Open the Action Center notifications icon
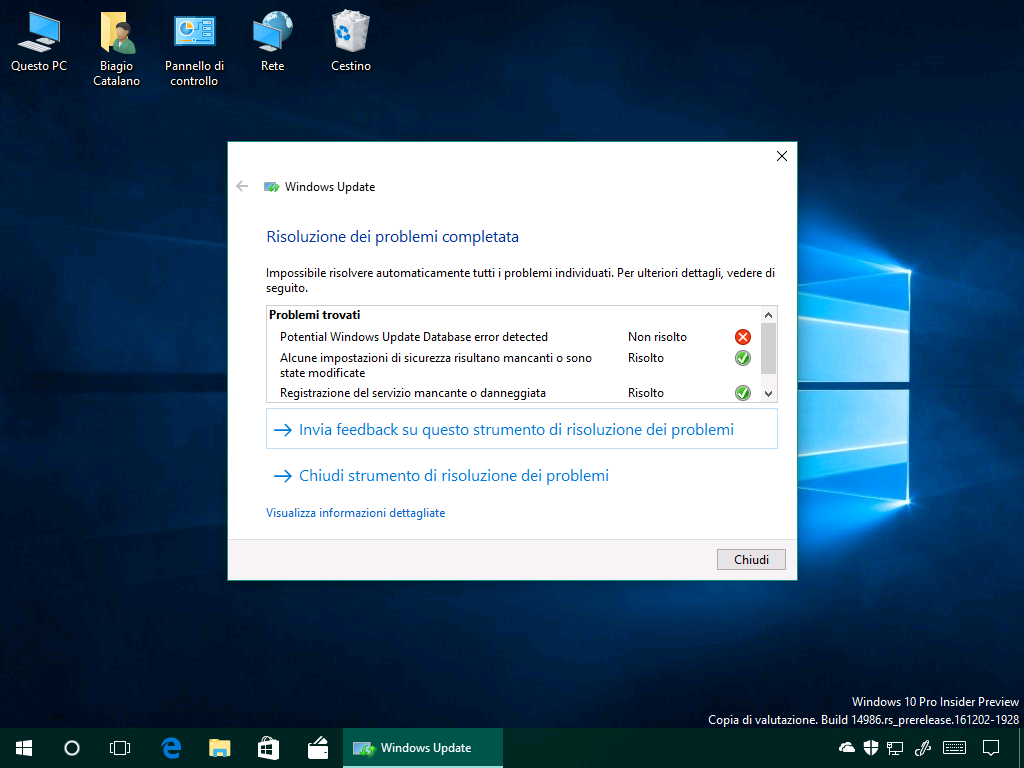This screenshot has width=1024, height=768. [x=991, y=748]
